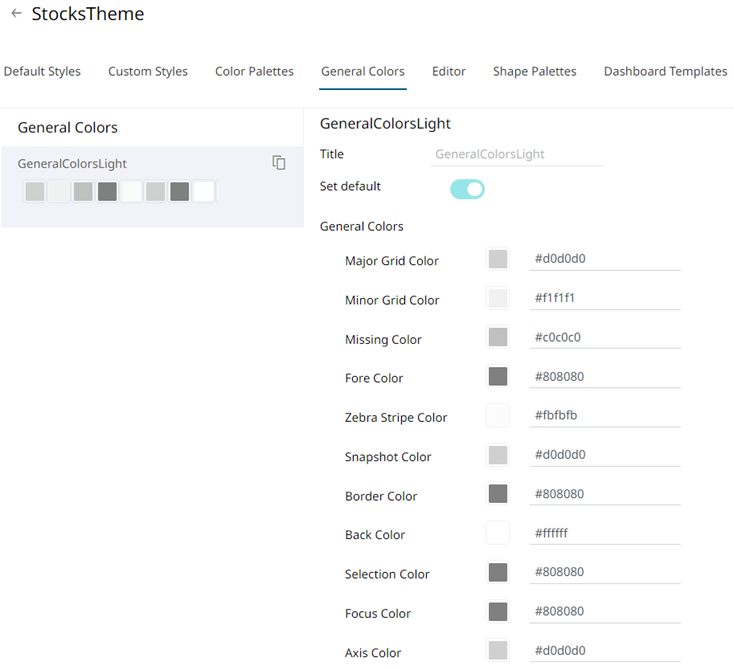The width and height of the screenshot is (734, 670).
Task: Select the Shape Palettes tab
Action: tap(534, 72)
